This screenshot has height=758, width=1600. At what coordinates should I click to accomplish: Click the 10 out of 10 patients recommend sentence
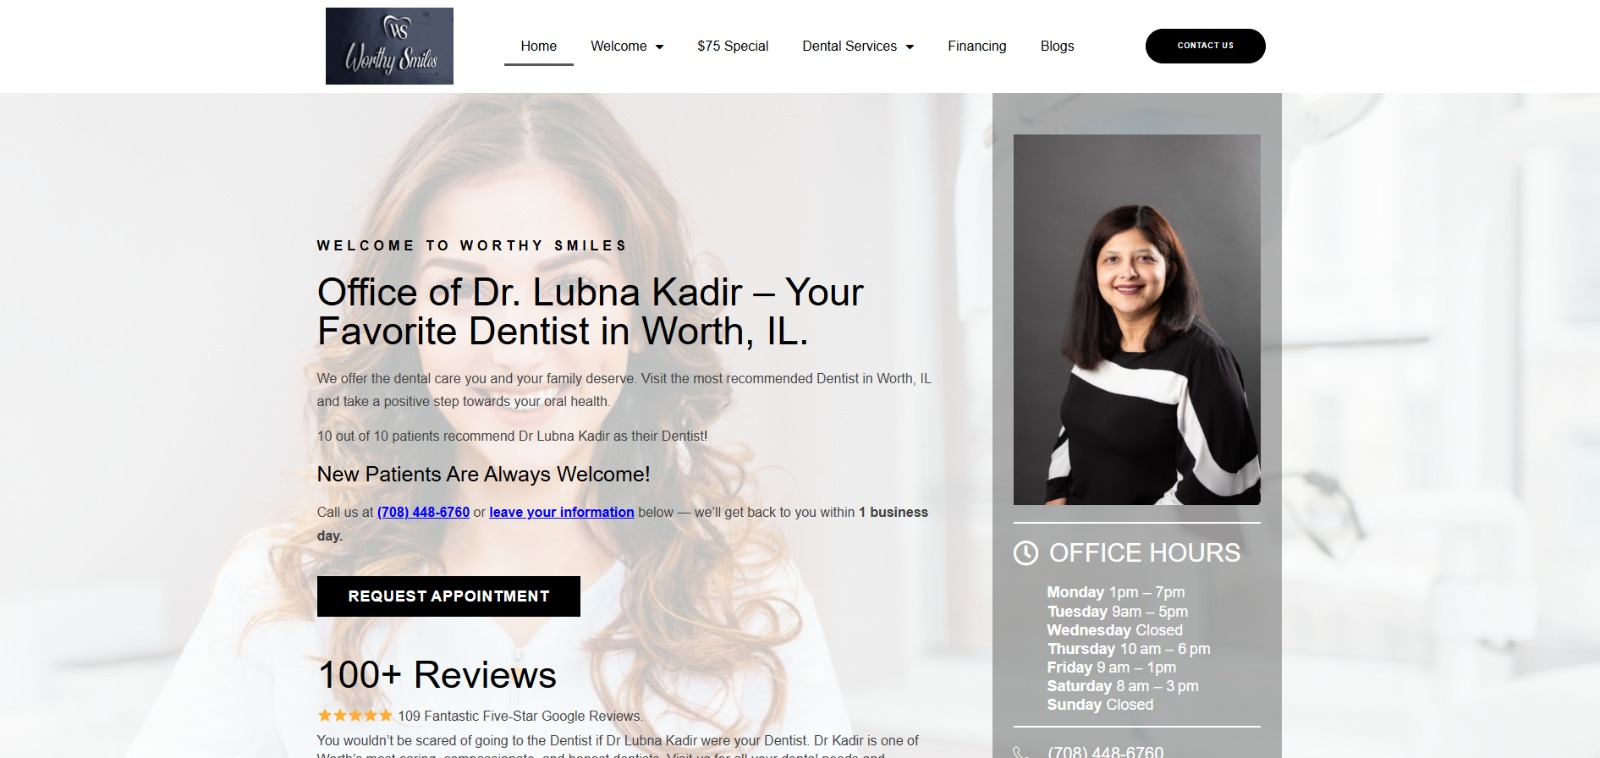[x=512, y=436]
